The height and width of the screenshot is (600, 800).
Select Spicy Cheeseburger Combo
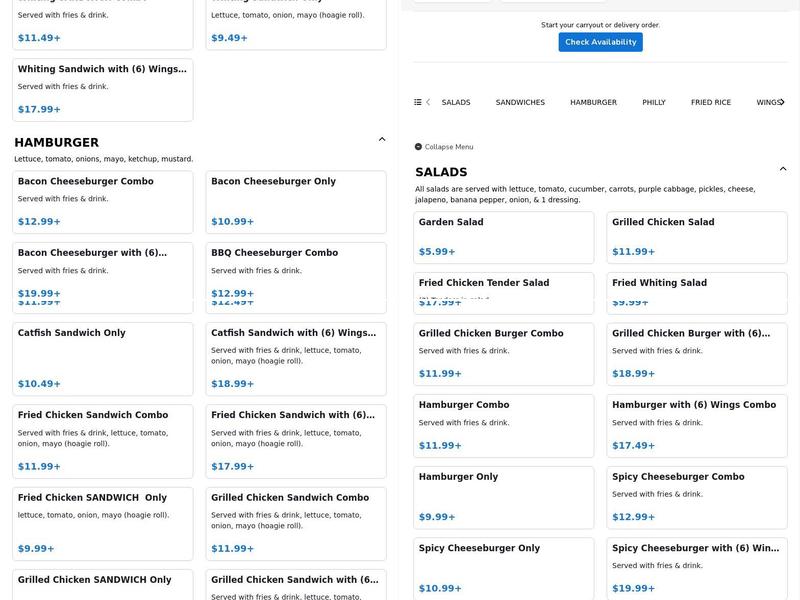click(x=697, y=496)
